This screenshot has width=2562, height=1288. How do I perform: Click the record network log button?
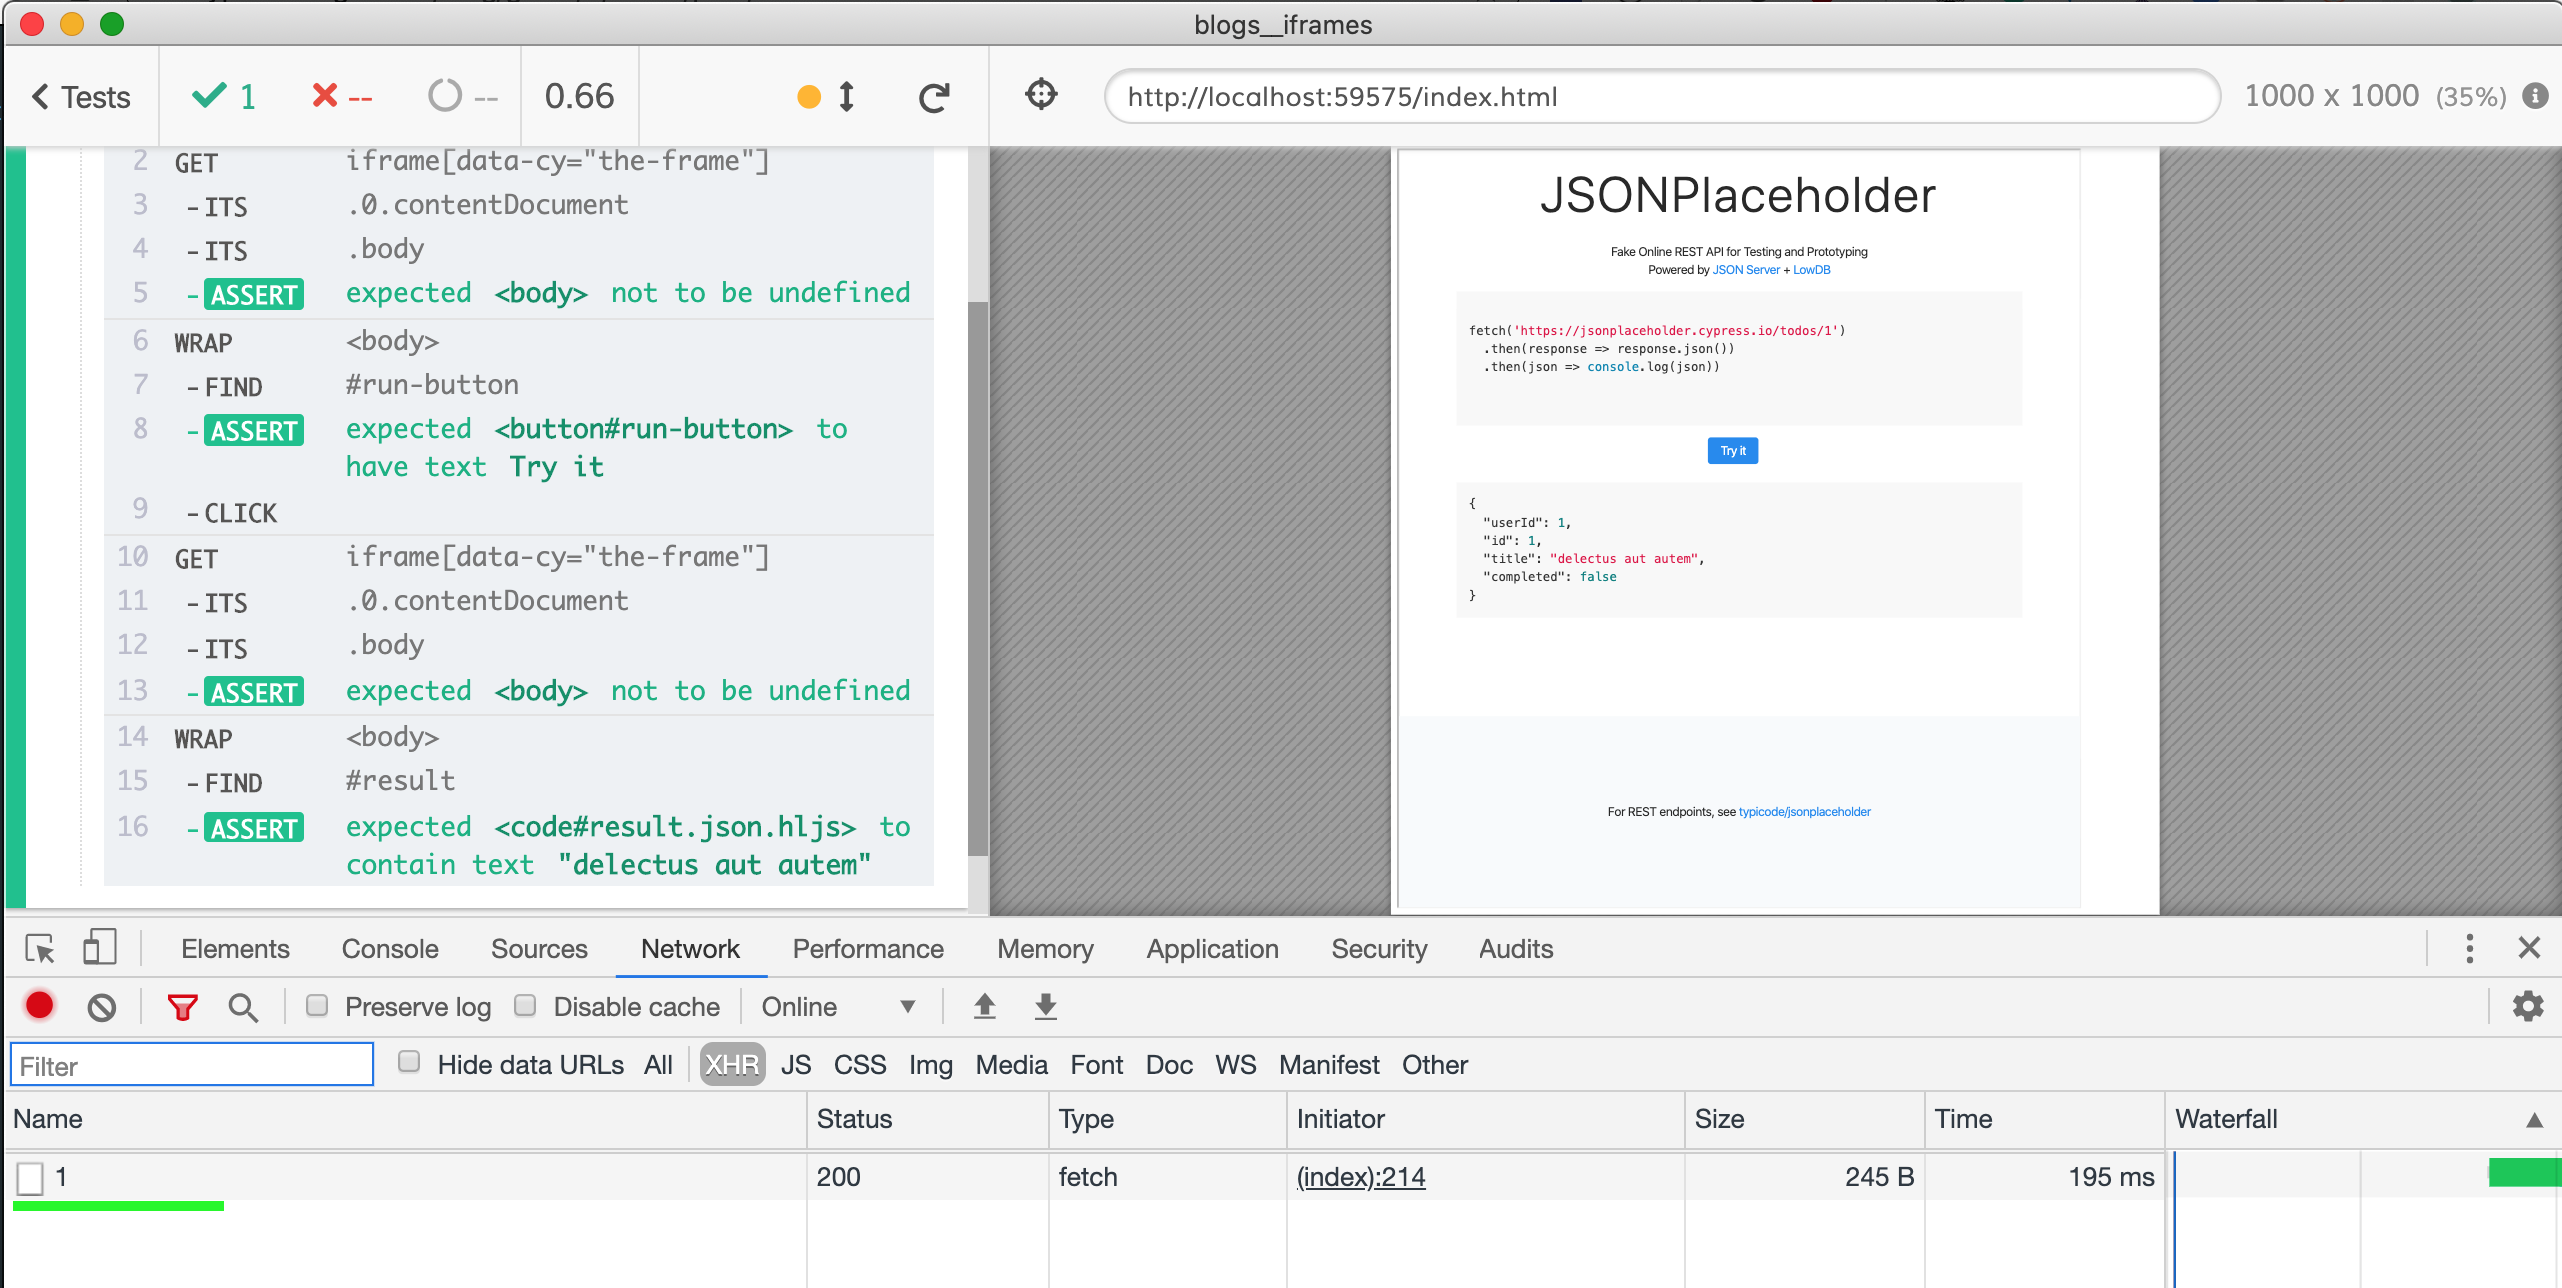click(40, 1006)
